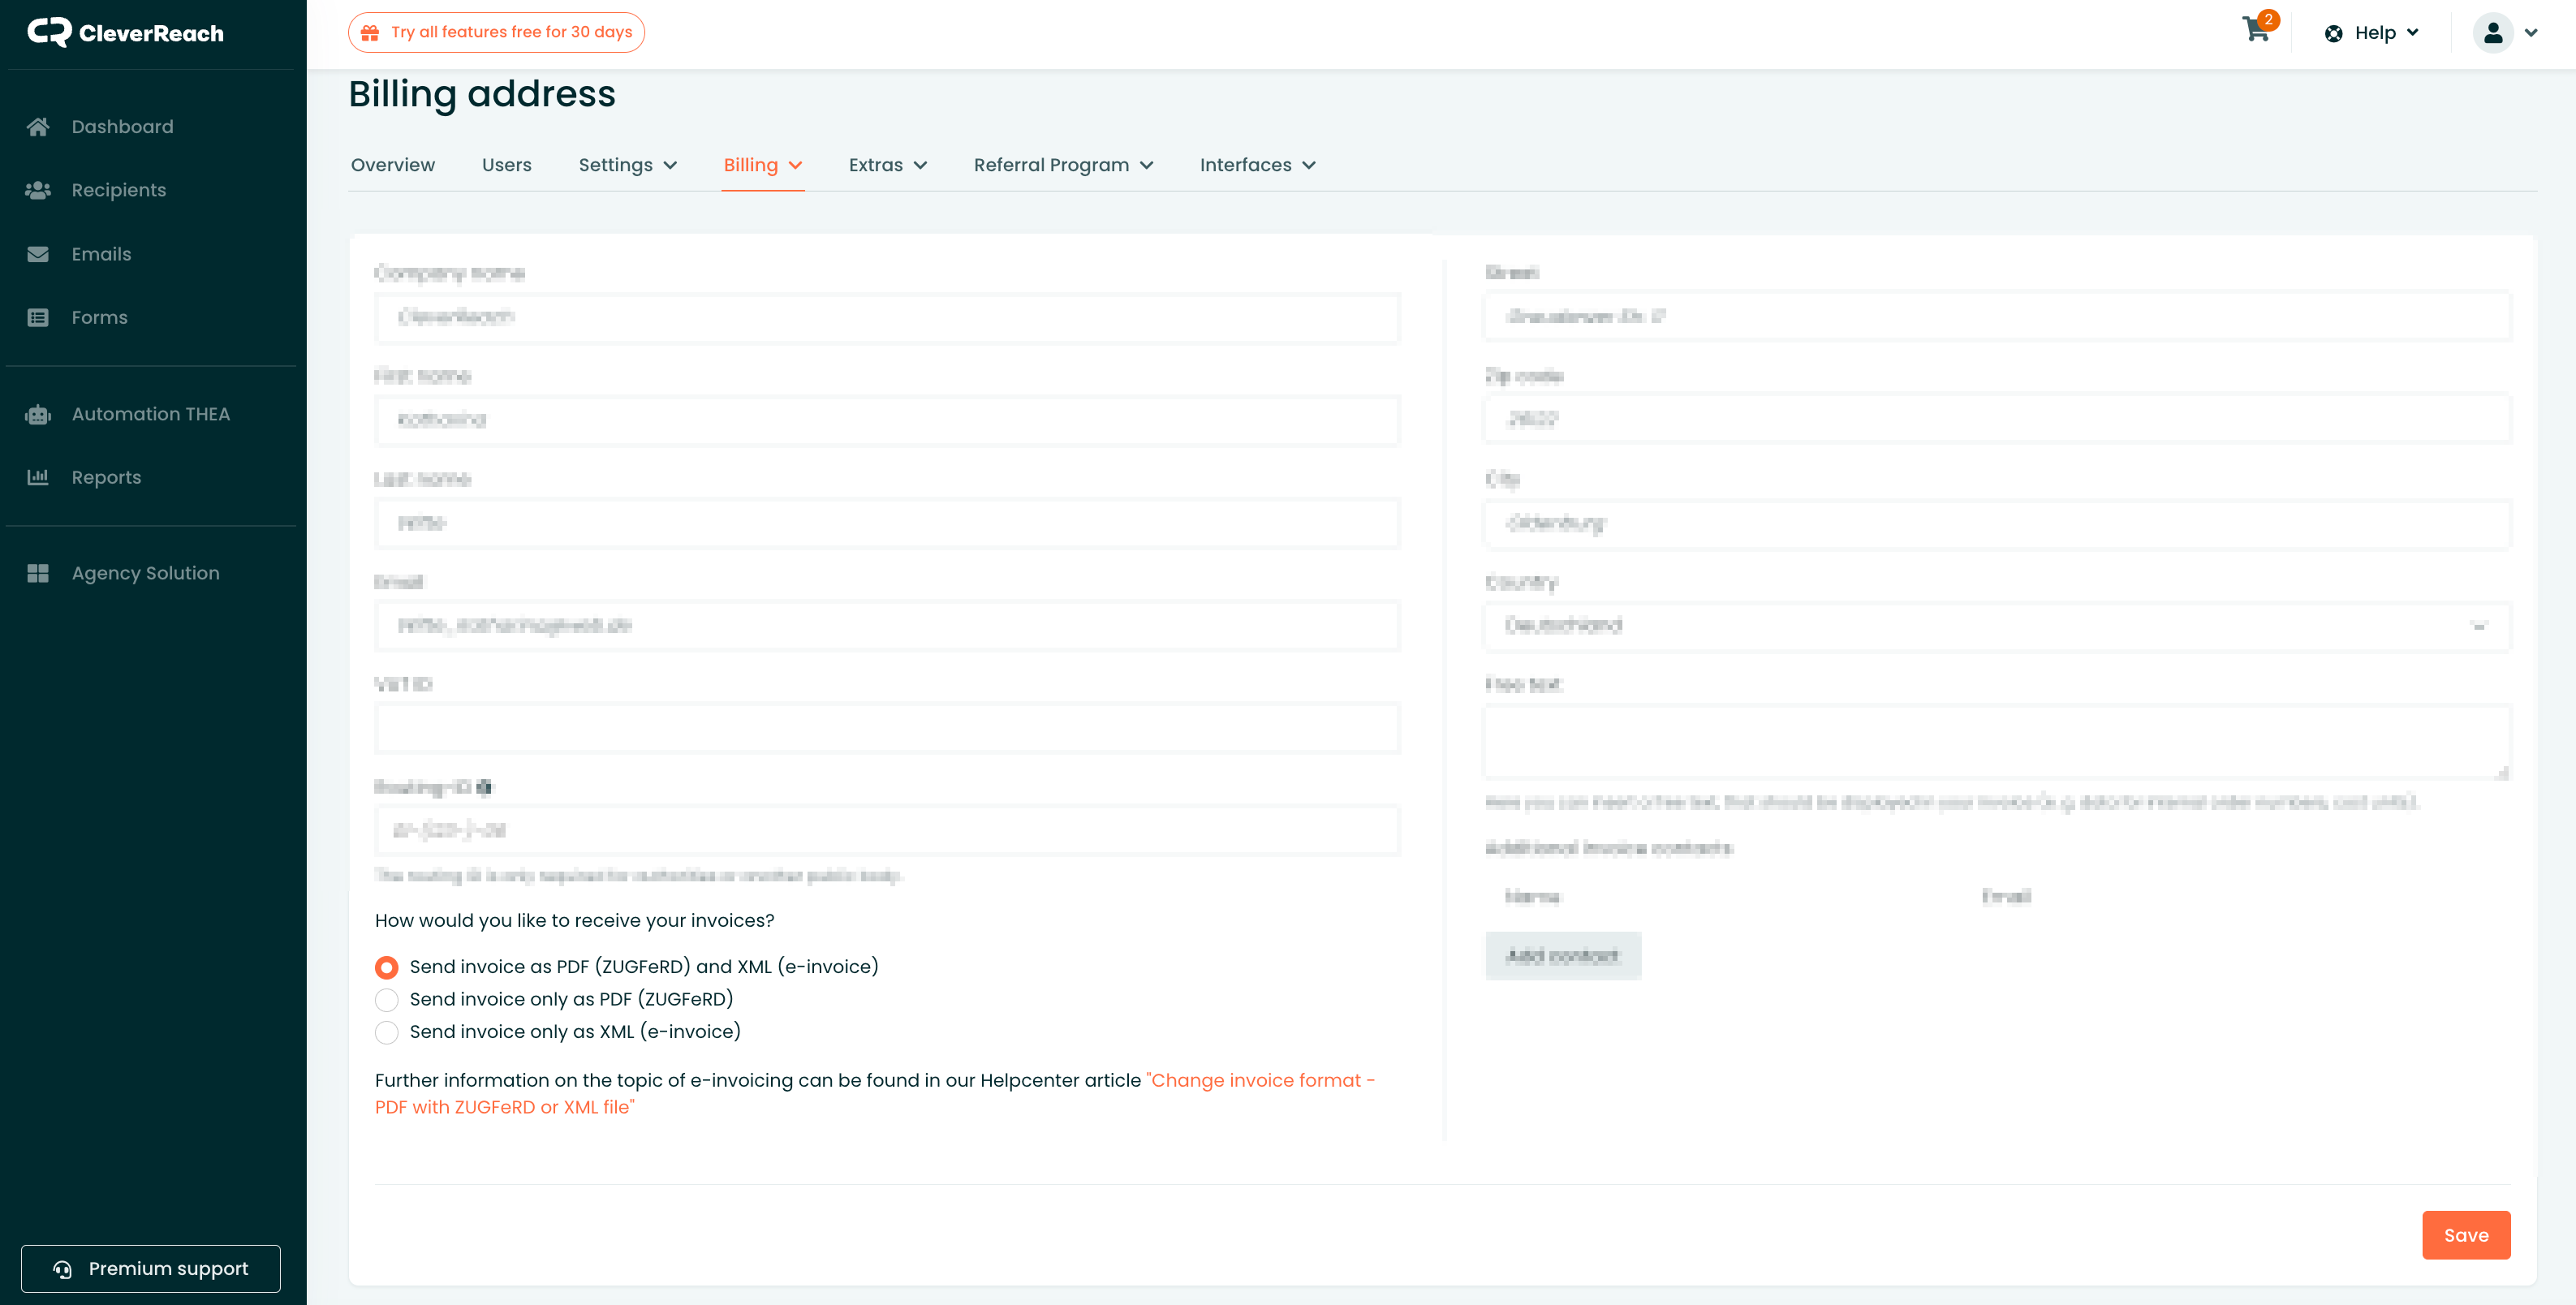Select invoice only as XML (e-invoice)
This screenshot has width=2576, height=1305.
tap(386, 1032)
